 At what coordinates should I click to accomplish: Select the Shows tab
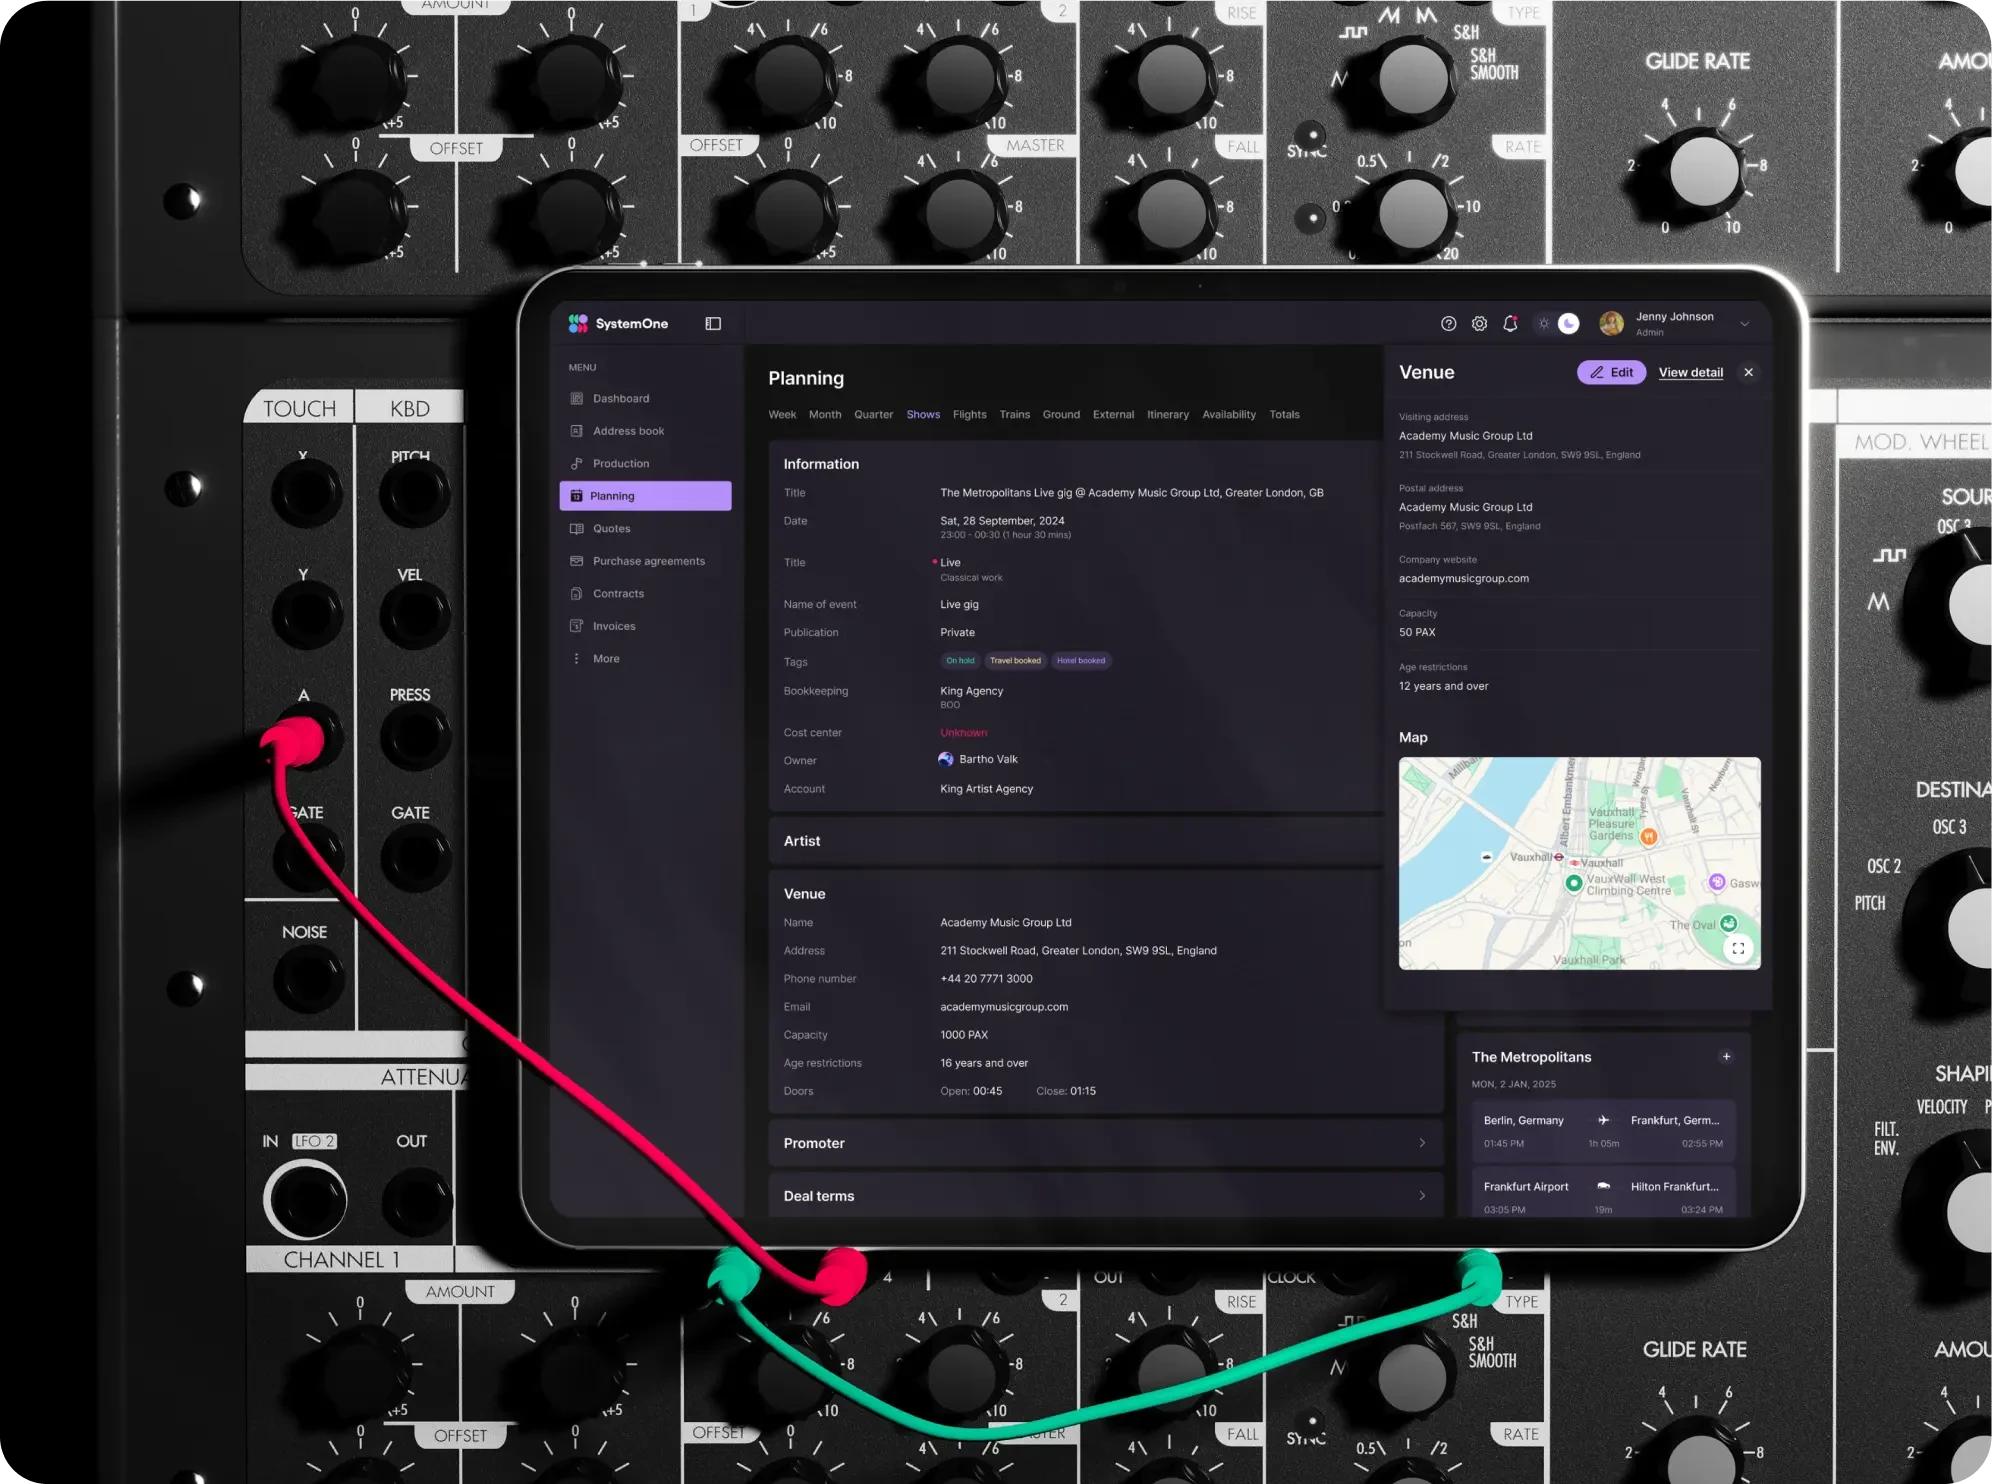923,415
